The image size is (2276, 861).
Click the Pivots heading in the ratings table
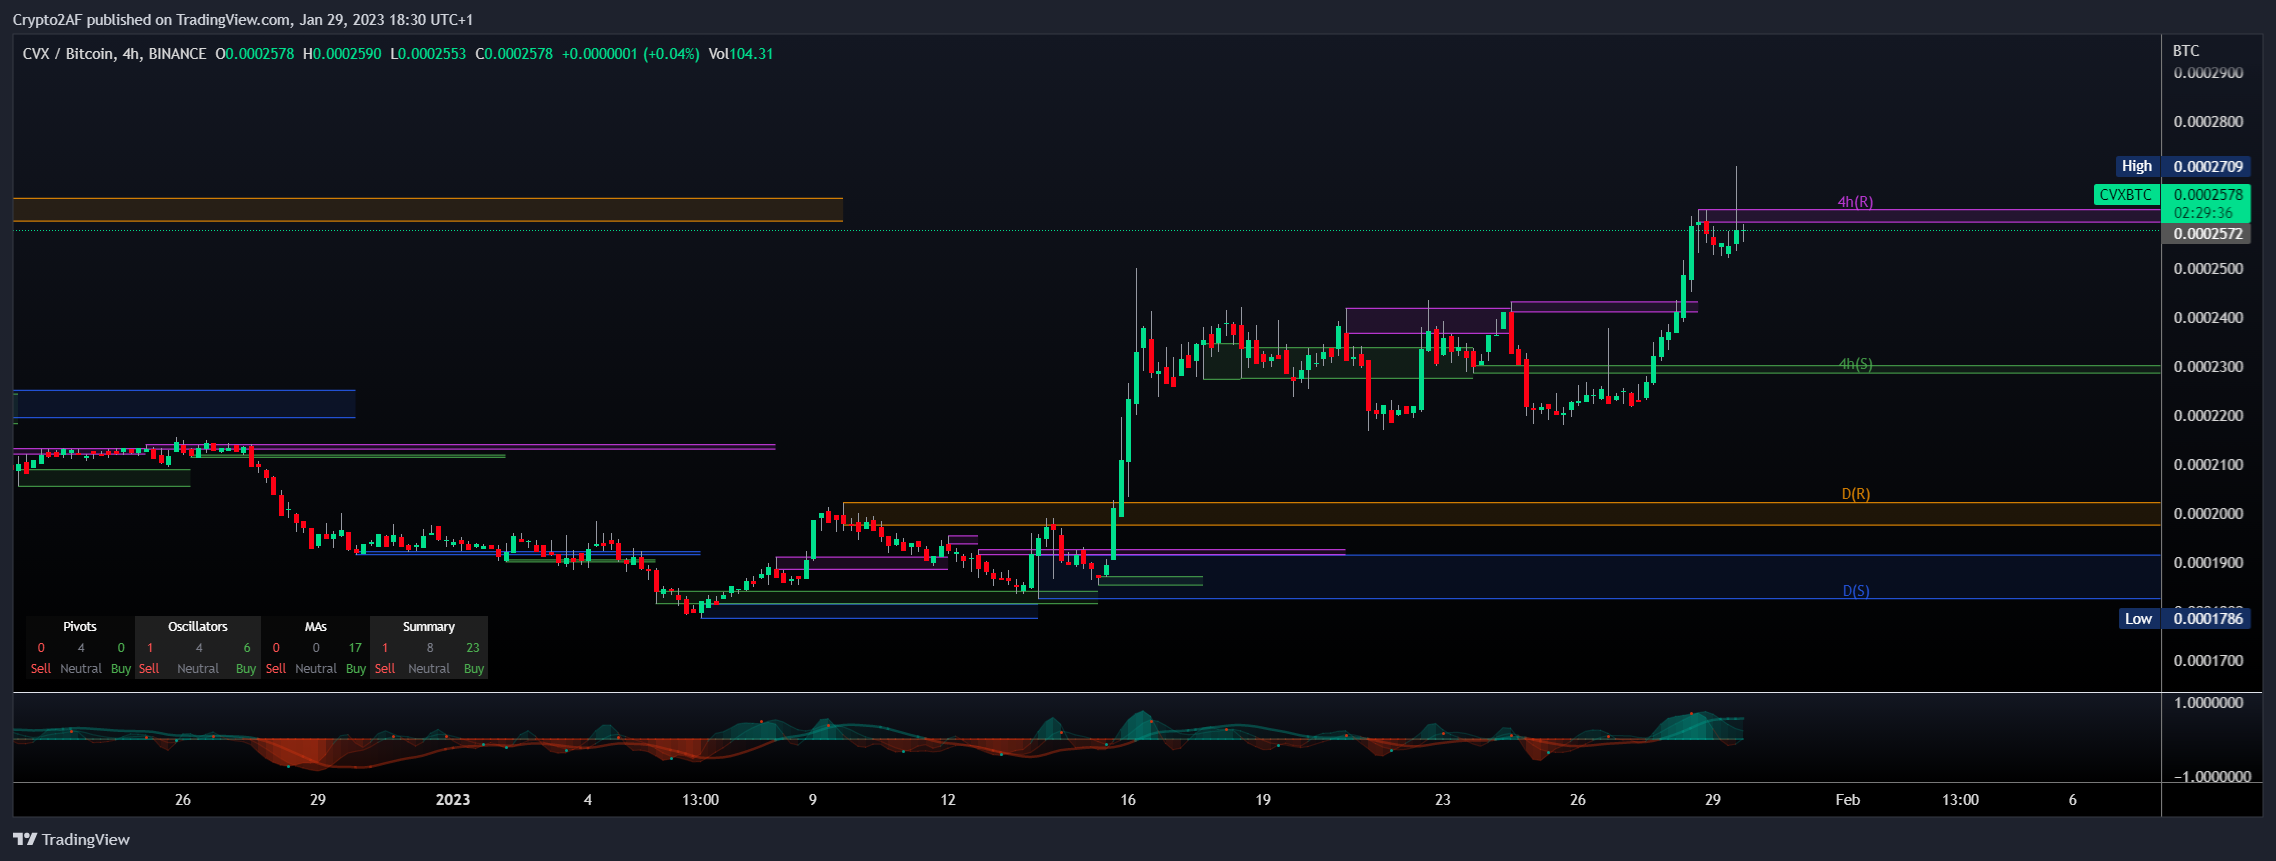point(80,627)
